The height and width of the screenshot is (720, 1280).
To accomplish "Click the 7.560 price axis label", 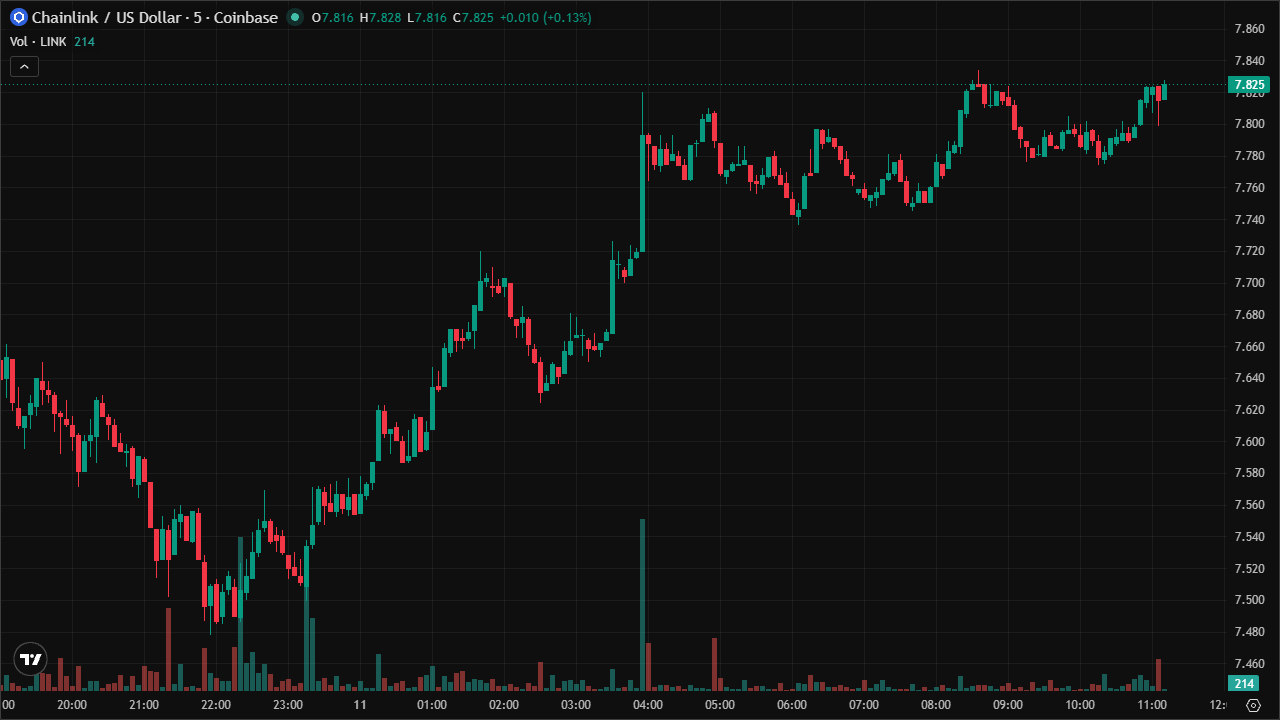I will tap(1249, 505).
